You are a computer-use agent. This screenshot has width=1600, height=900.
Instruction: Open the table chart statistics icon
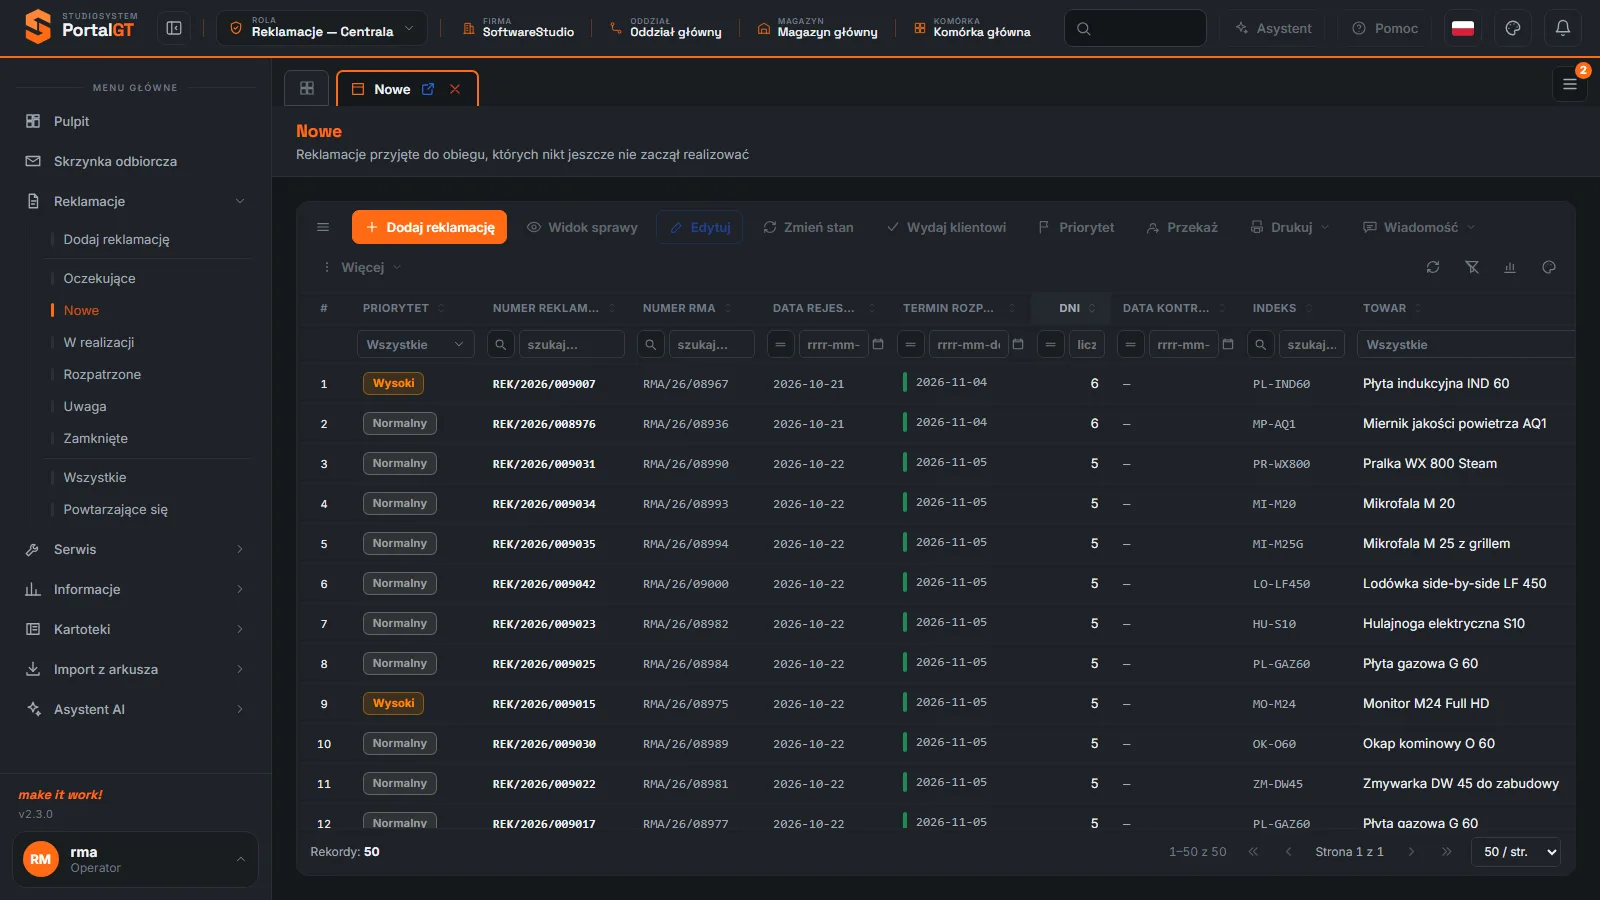[1510, 267]
